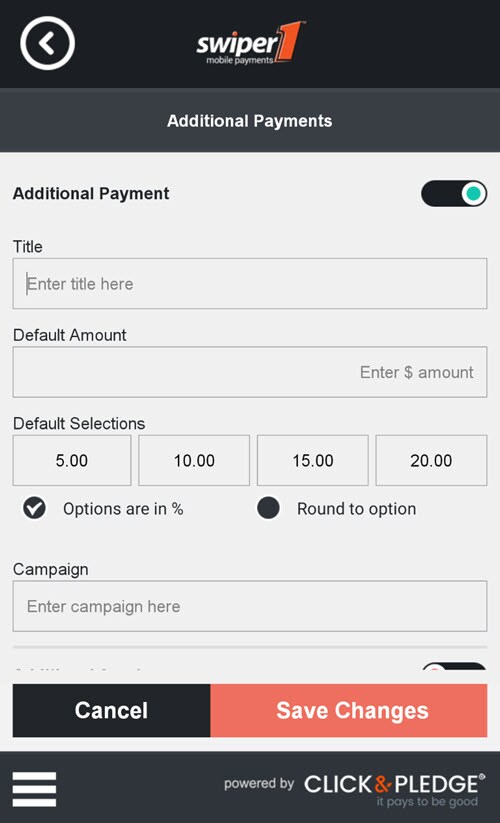
Task: Edit the 20.00 default selection box
Action: (431, 460)
